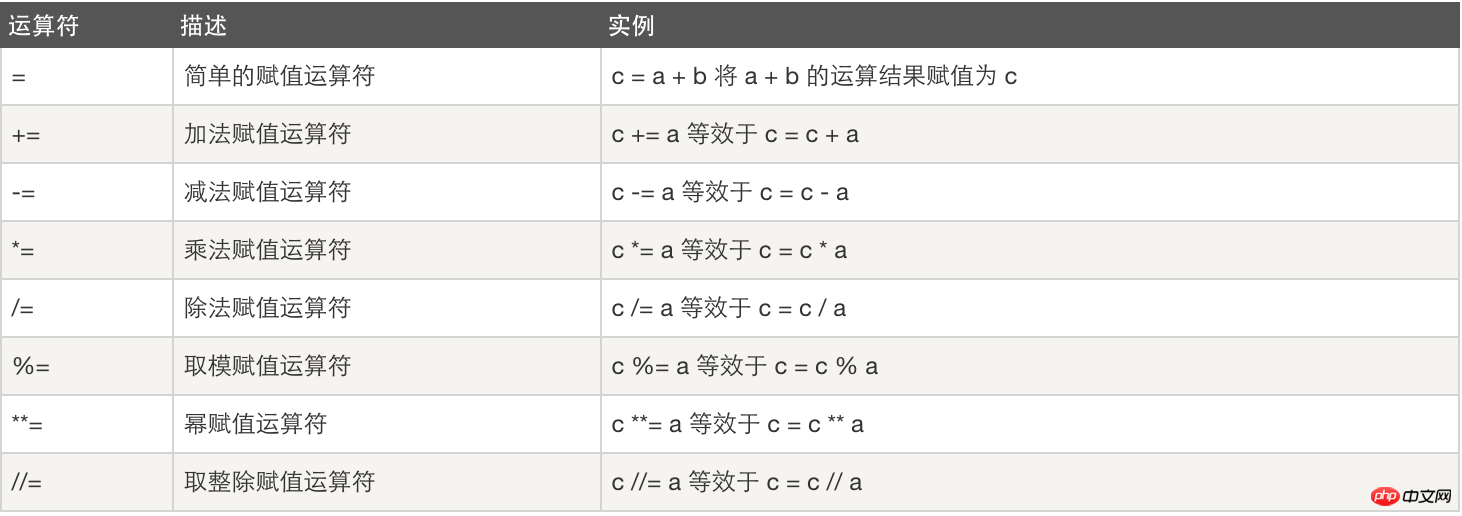The width and height of the screenshot is (1462, 516).
Task: Click the 加法赋值运算符 description
Action: tap(268, 134)
